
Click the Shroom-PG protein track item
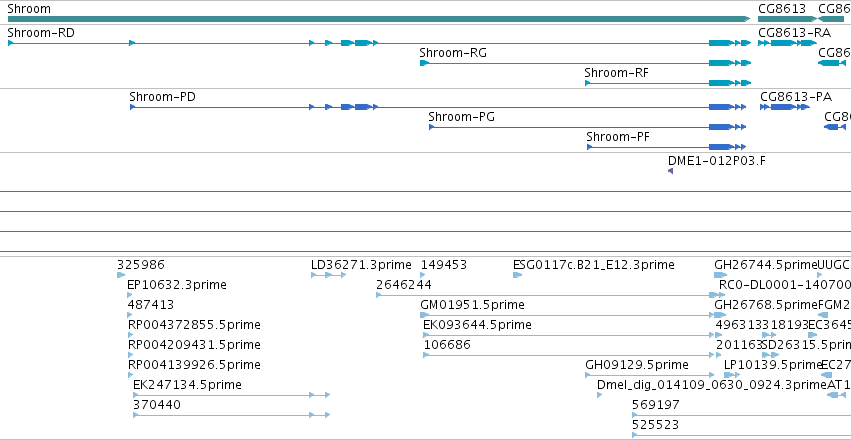[x=587, y=127]
